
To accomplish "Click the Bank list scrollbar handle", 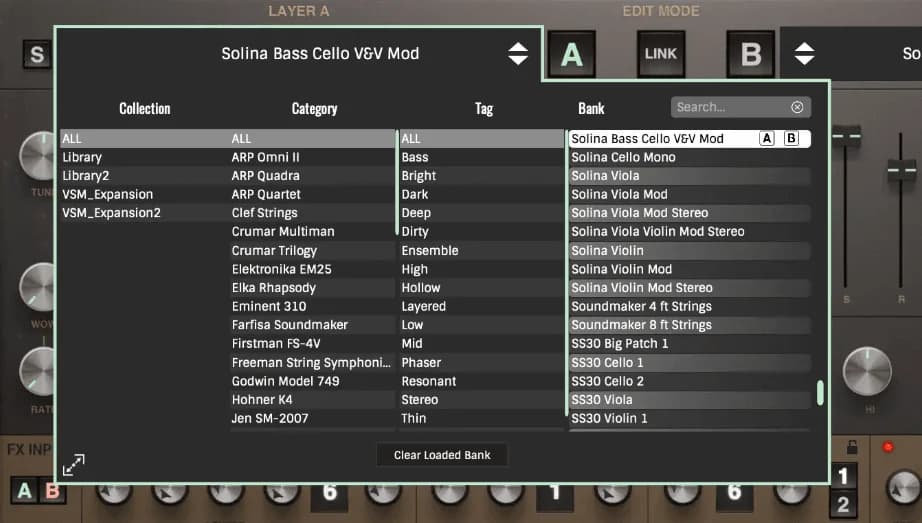I will coord(820,392).
